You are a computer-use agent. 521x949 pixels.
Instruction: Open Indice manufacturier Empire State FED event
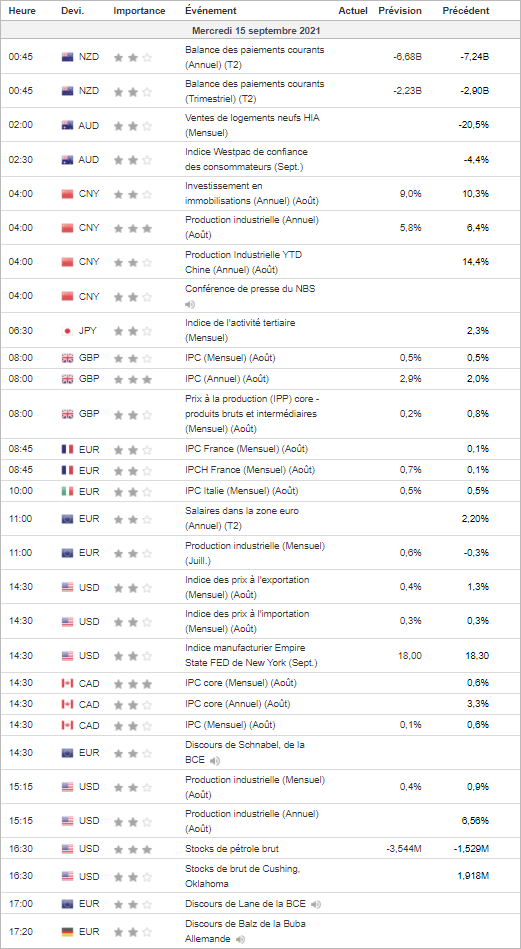point(252,655)
